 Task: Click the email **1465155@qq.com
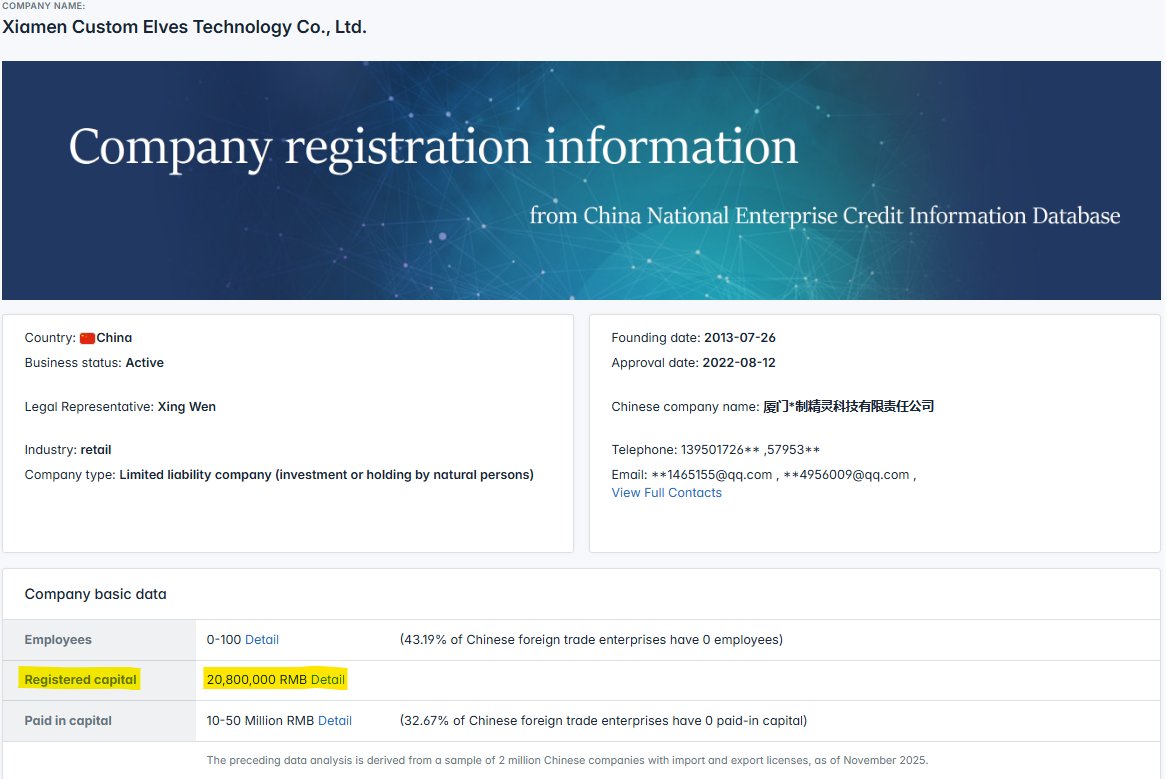pyautogui.click(x=712, y=475)
